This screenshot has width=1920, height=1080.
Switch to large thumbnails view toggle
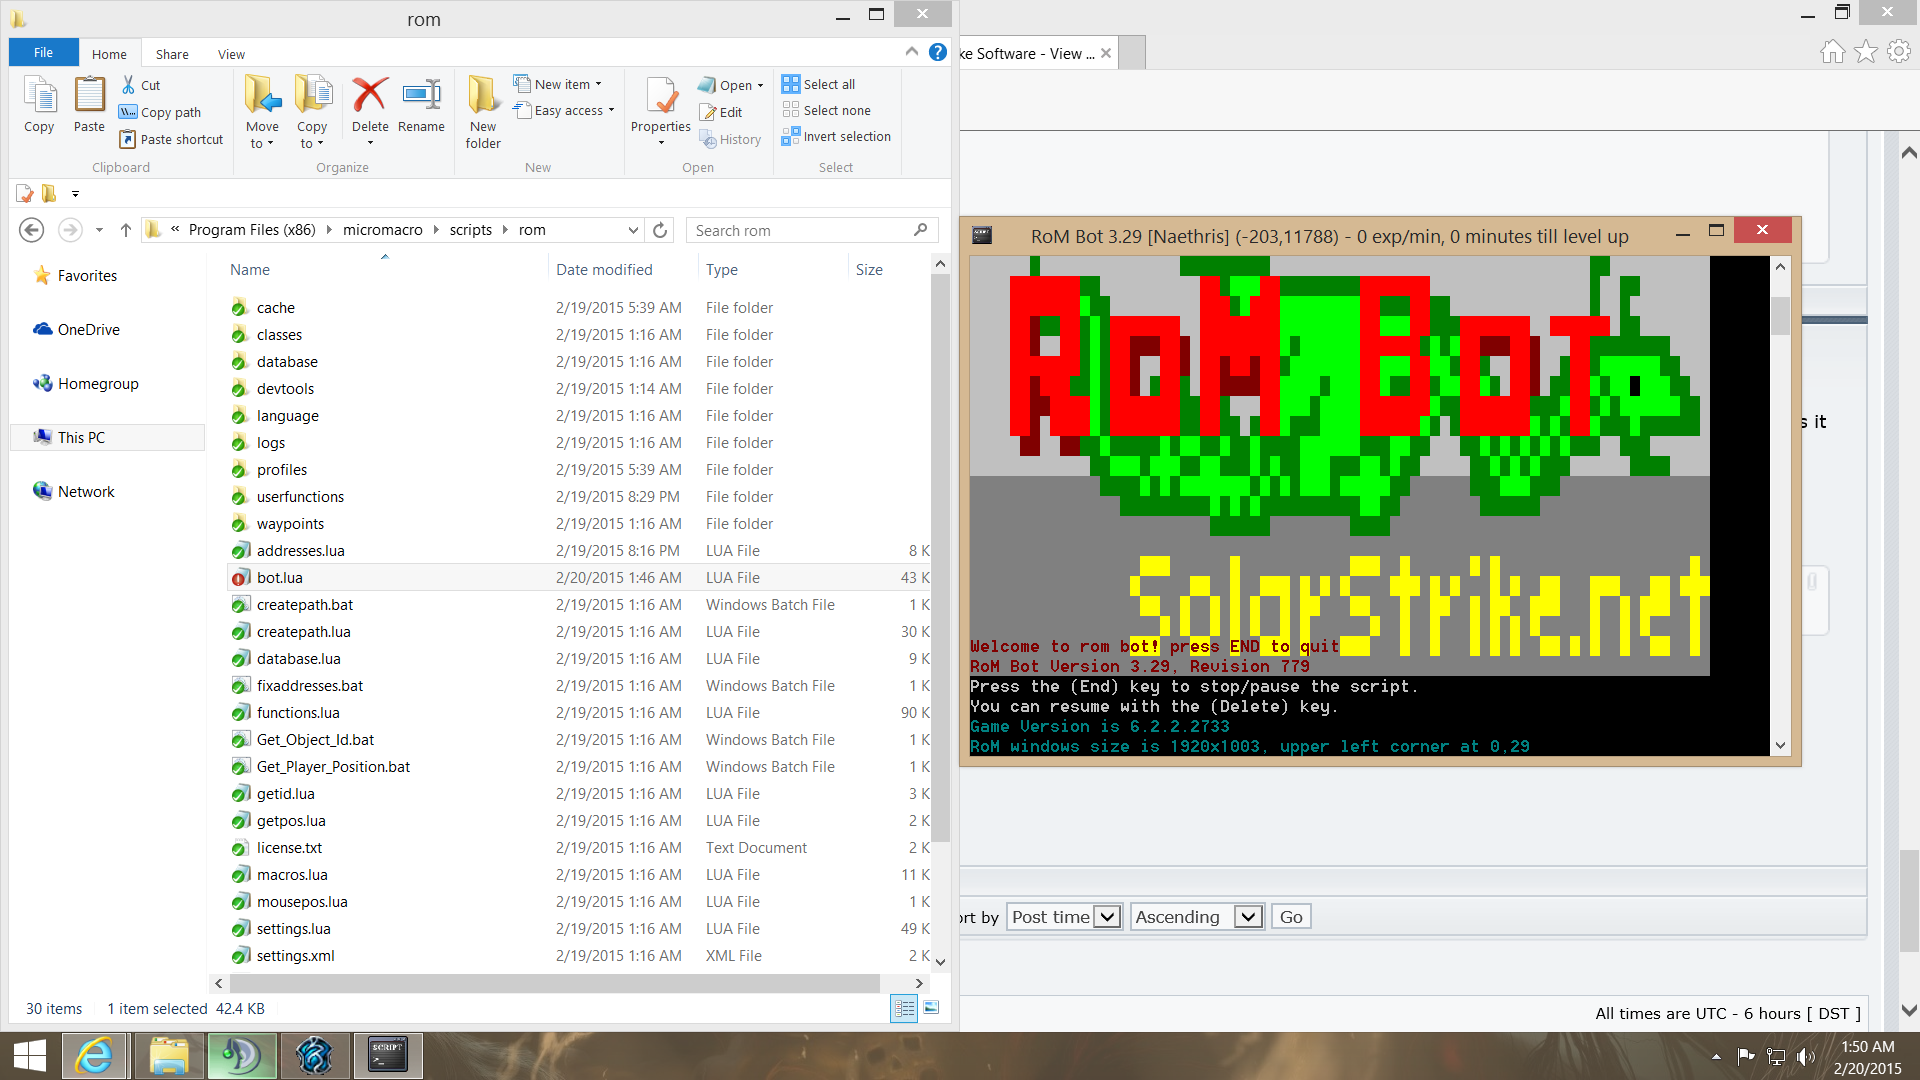coord(931,1008)
